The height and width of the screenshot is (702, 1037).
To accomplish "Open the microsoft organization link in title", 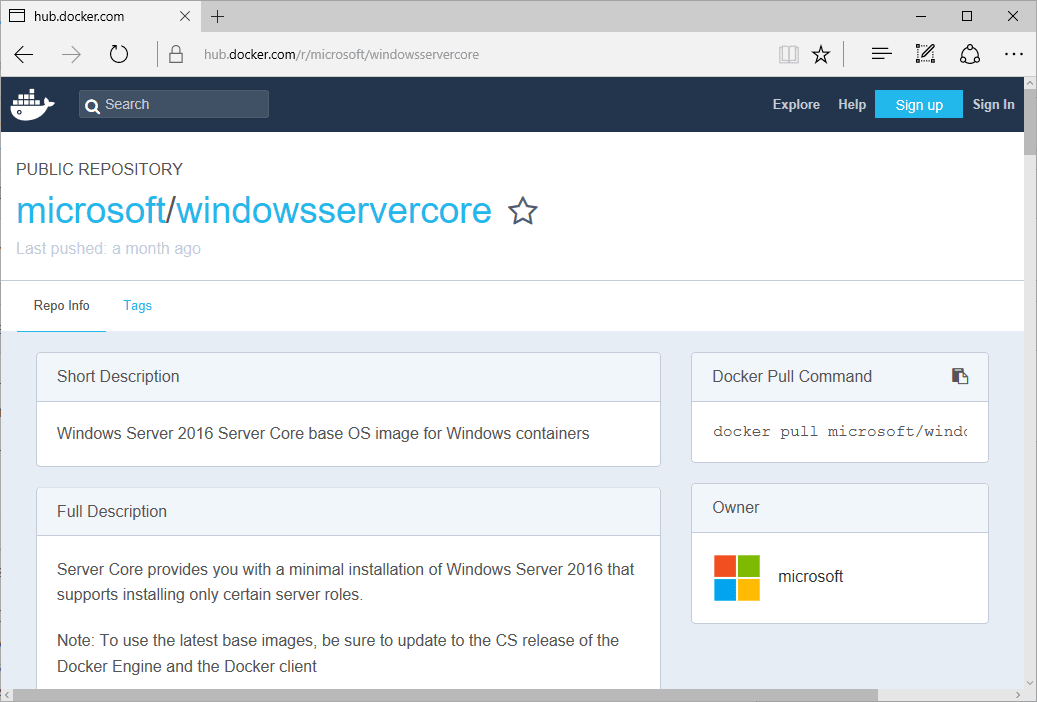I will (x=91, y=211).
